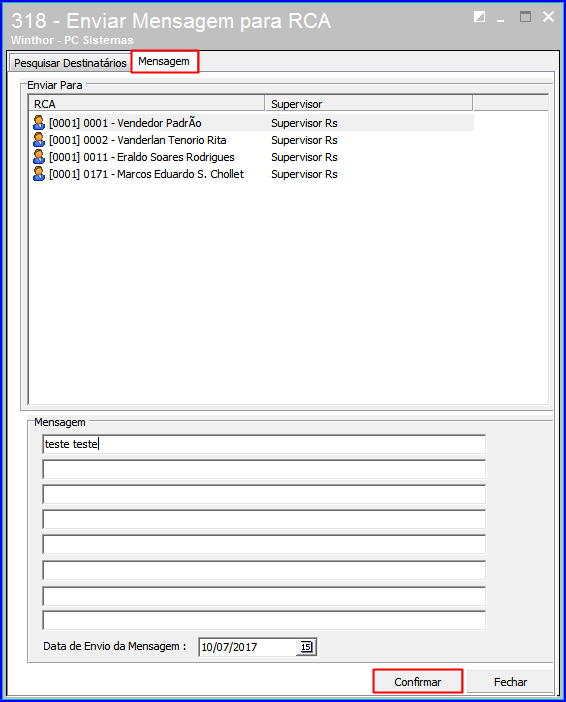Screen dimensions: 566x702
Task: Sort by RCA column header
Action: coord(147,103)
